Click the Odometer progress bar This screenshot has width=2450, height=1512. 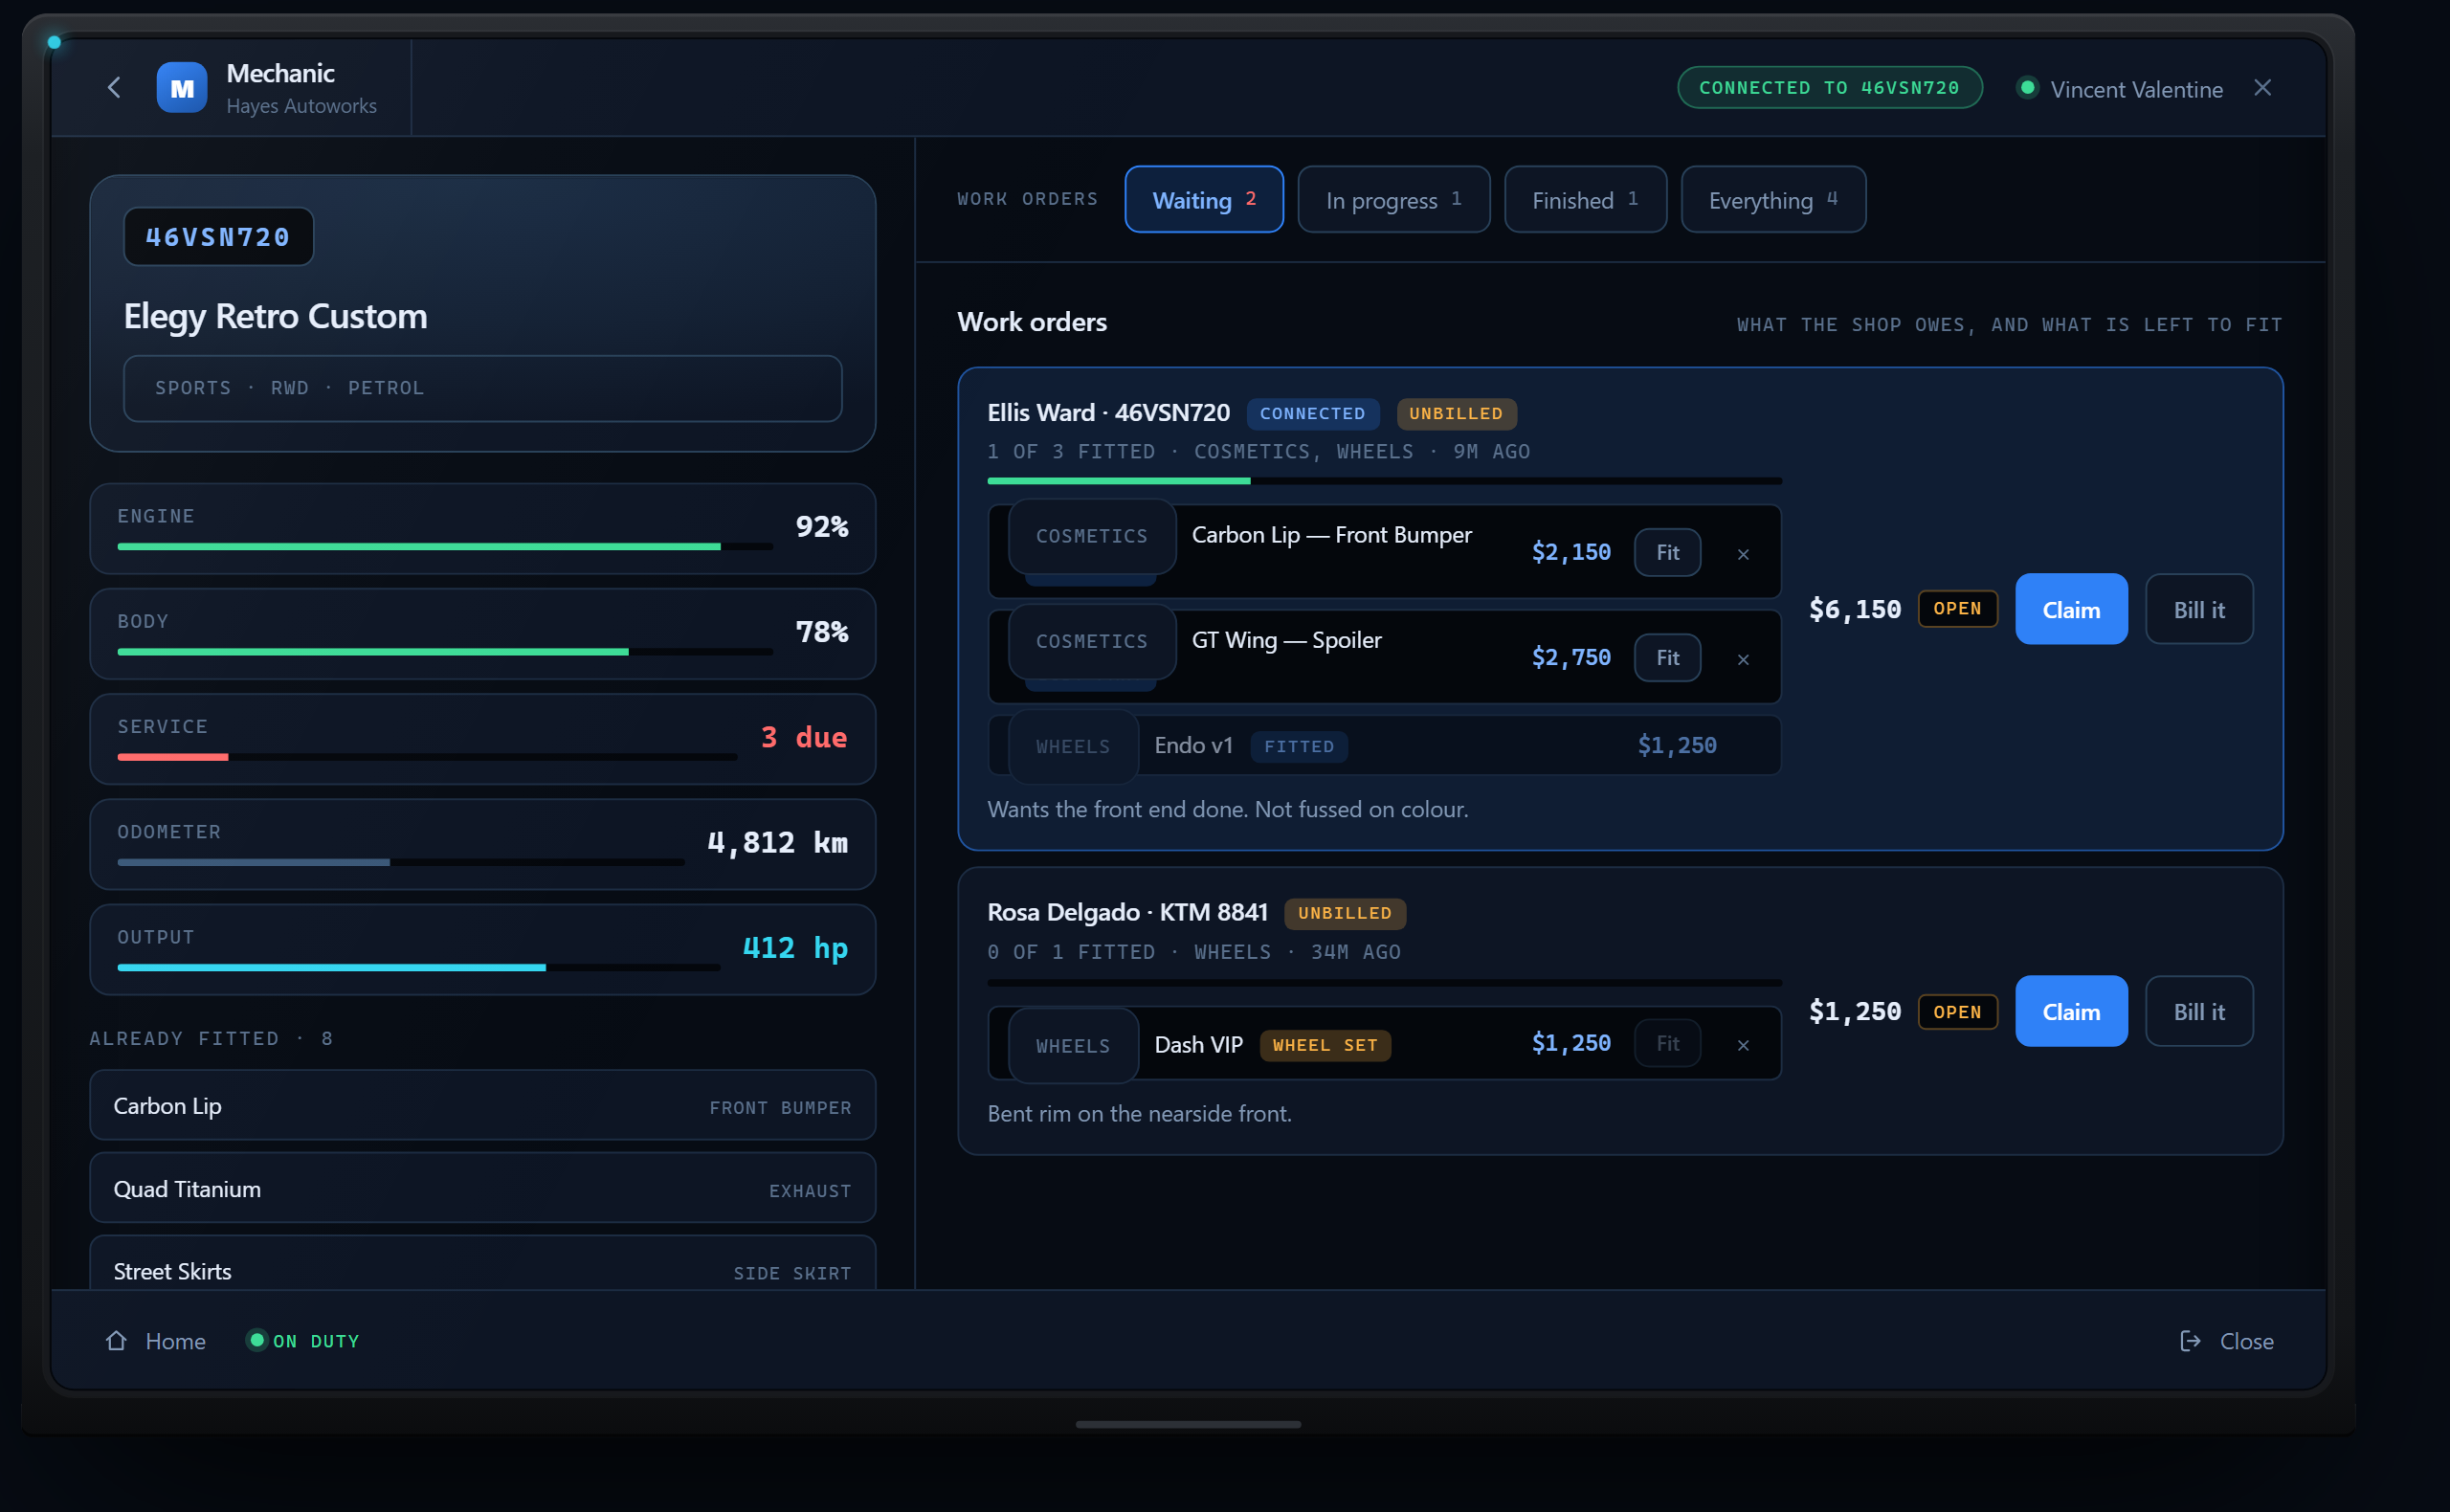pos(401,862)
